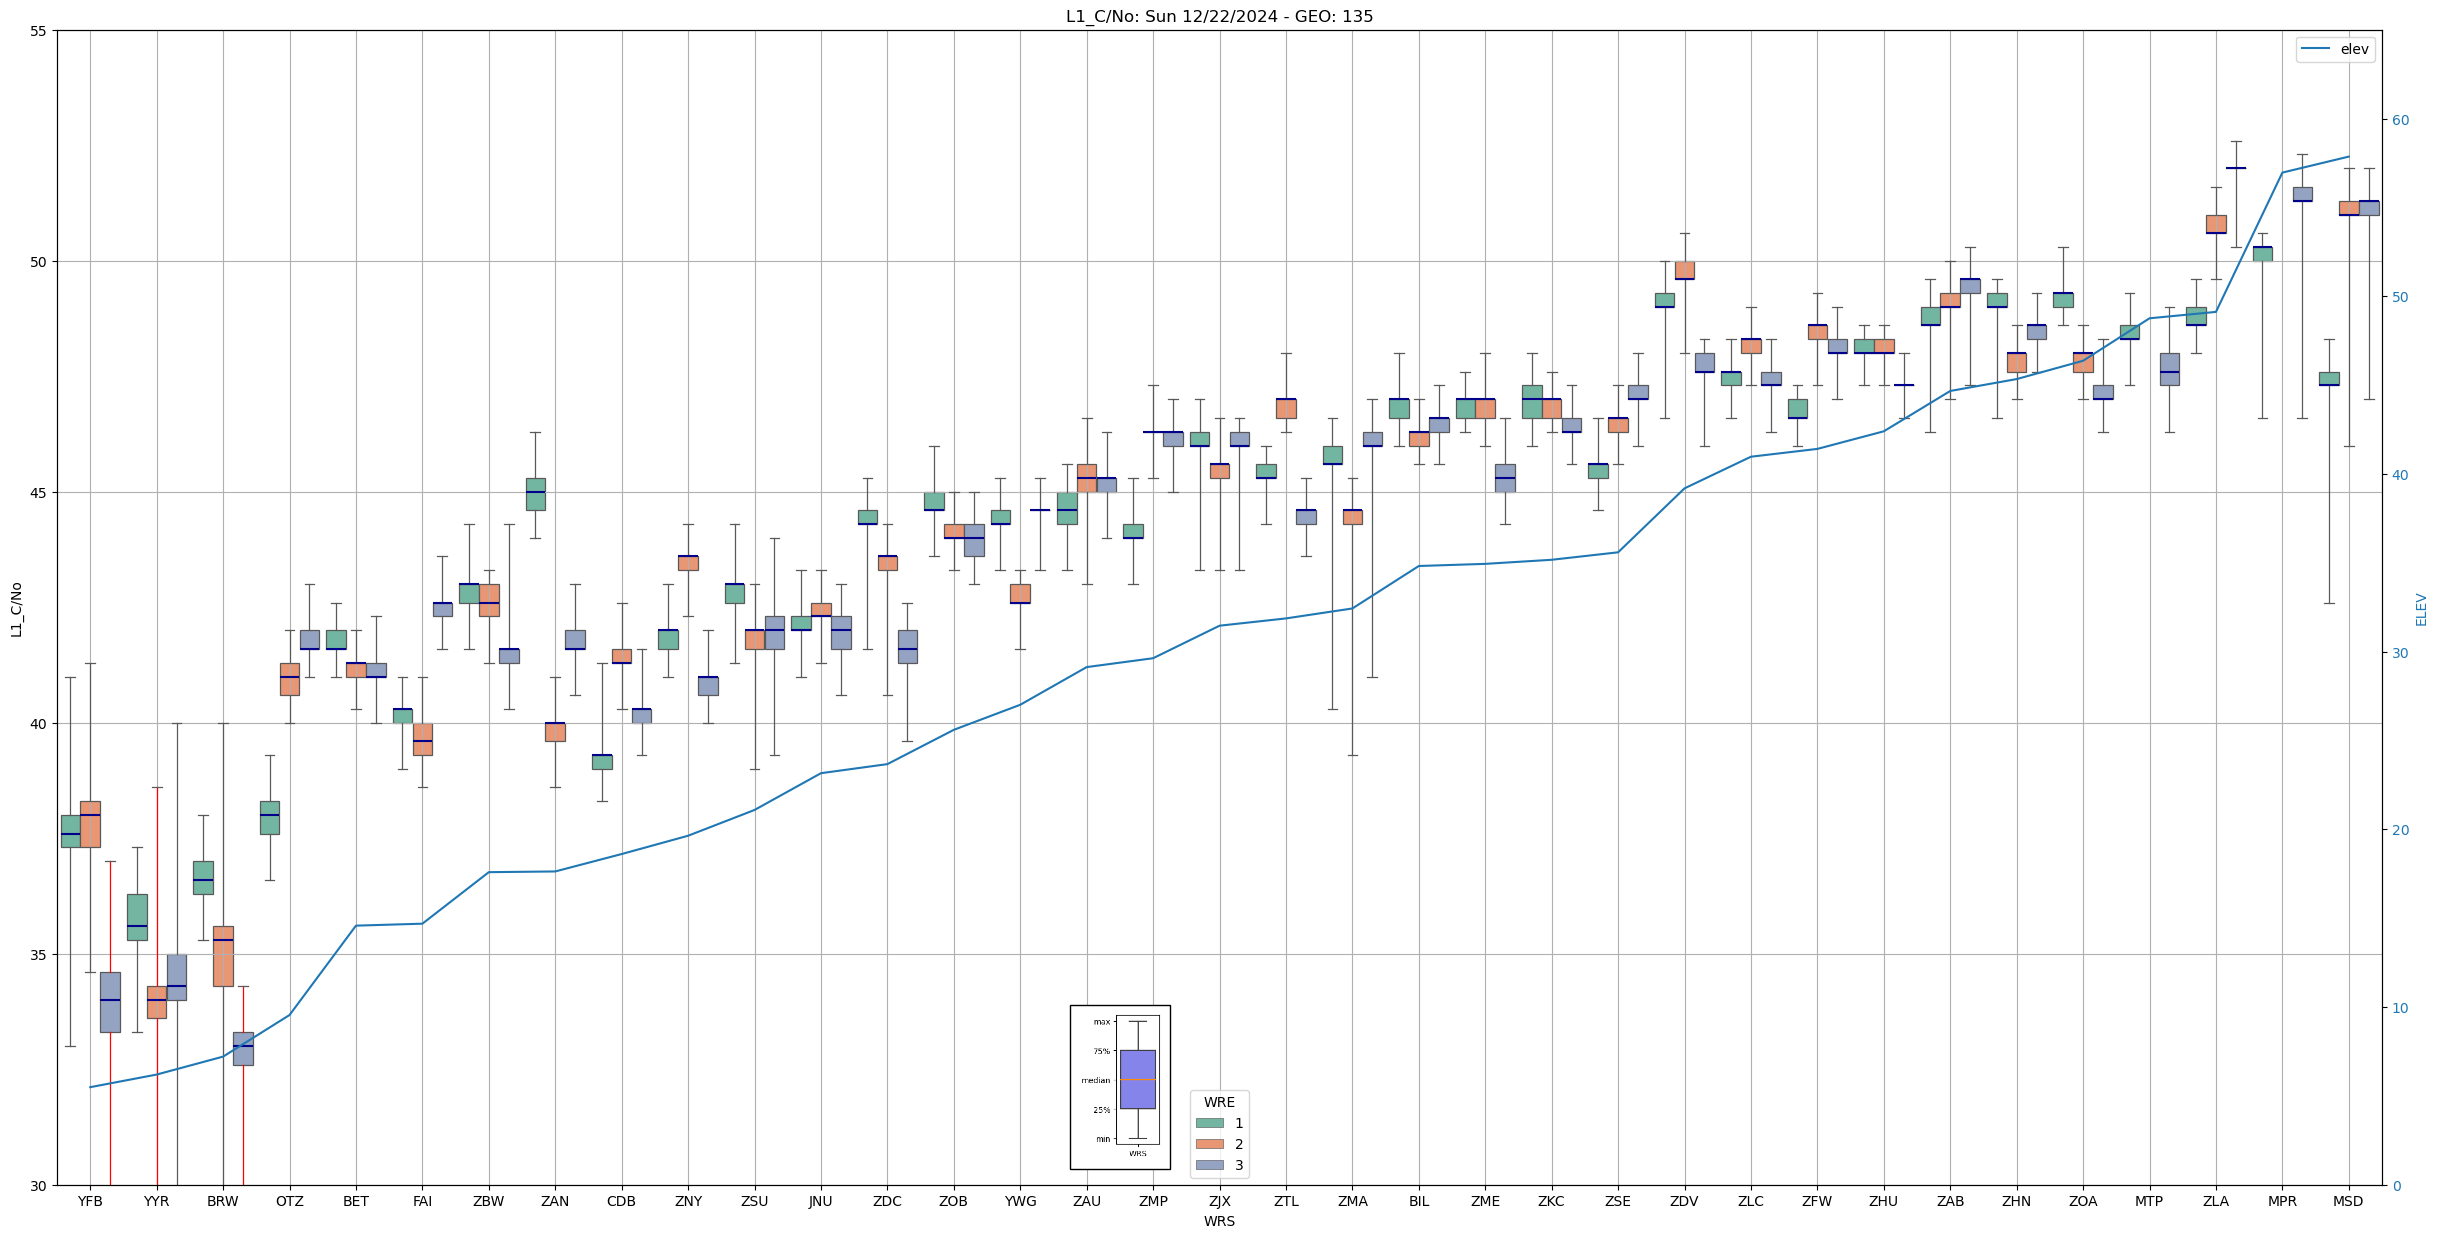Click the 55 tick on left axis

[x=40, y=31]
